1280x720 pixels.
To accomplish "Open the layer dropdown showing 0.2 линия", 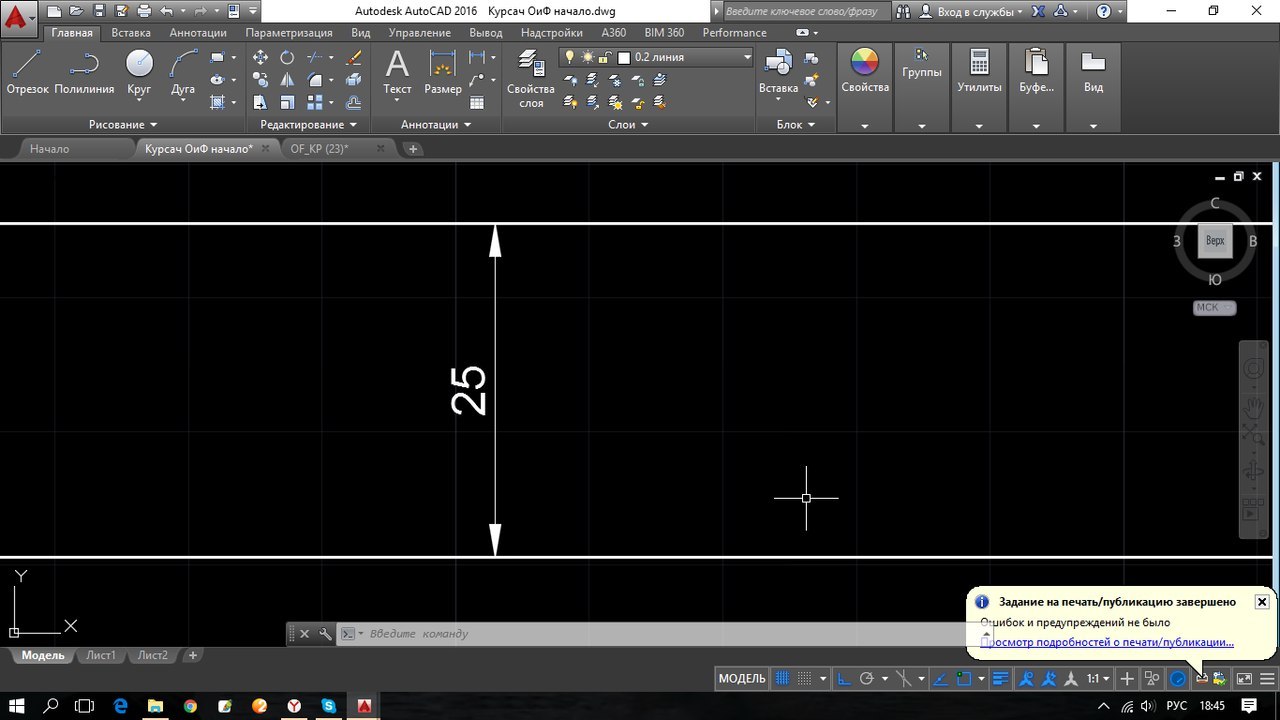I will [655, 57].
